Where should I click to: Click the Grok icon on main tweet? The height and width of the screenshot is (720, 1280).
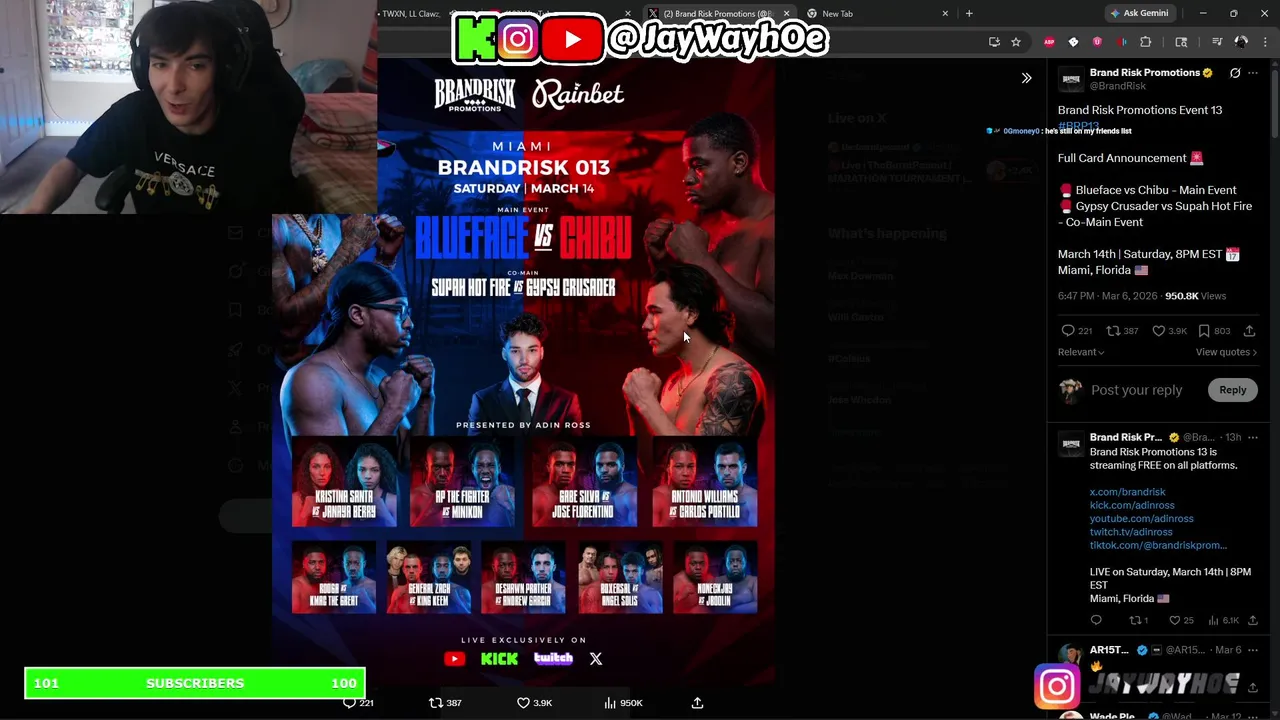(1235, 73)
